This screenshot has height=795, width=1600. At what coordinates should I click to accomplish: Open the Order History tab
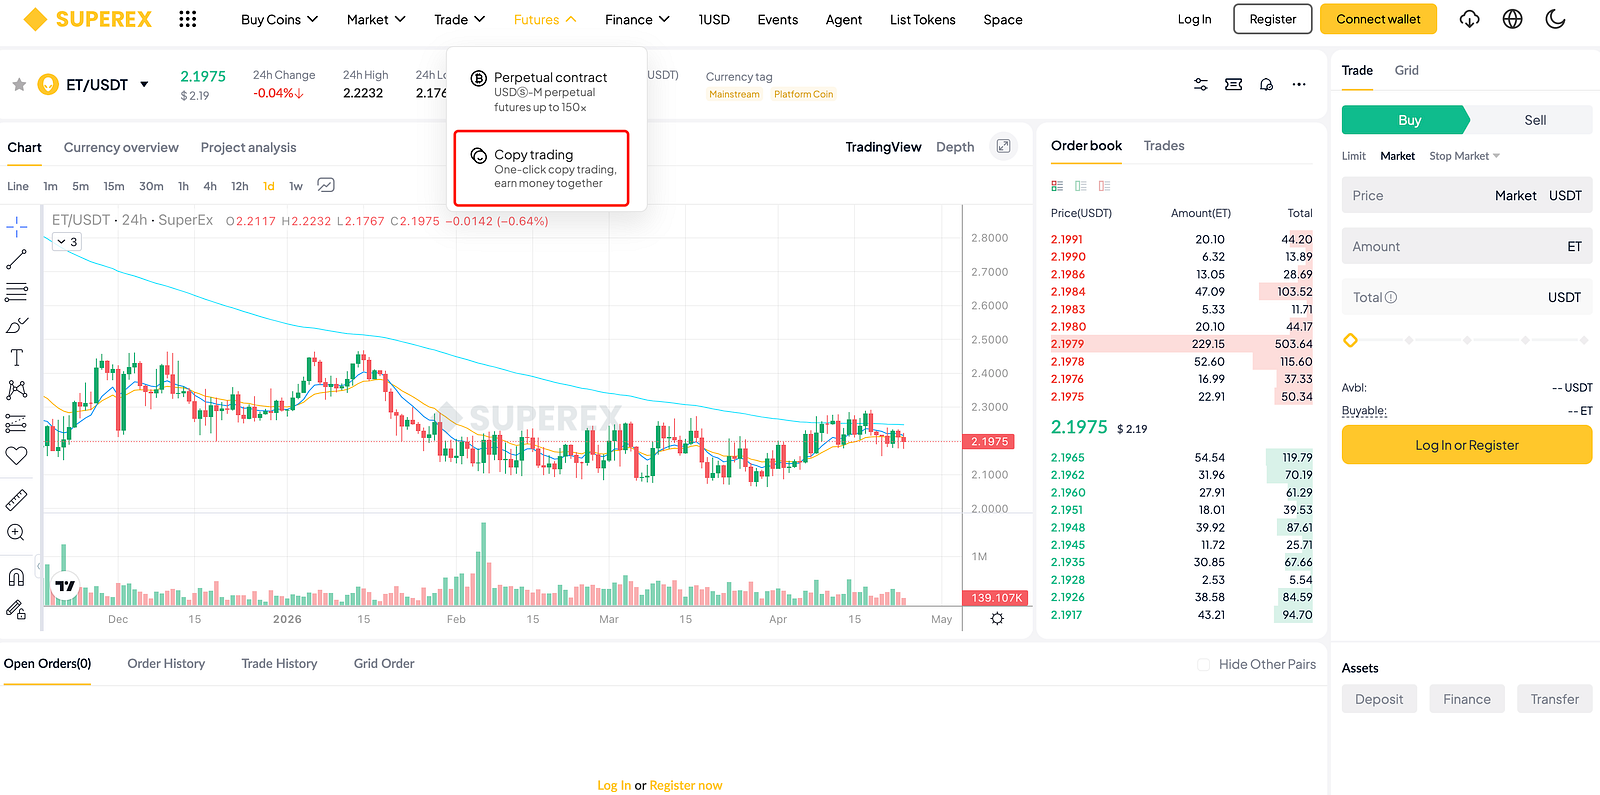coord(166,663)
